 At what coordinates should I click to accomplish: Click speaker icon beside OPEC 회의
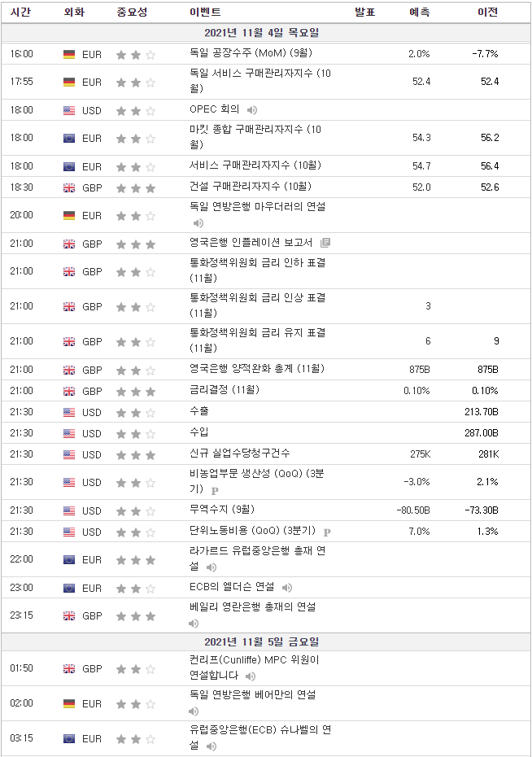252,111
